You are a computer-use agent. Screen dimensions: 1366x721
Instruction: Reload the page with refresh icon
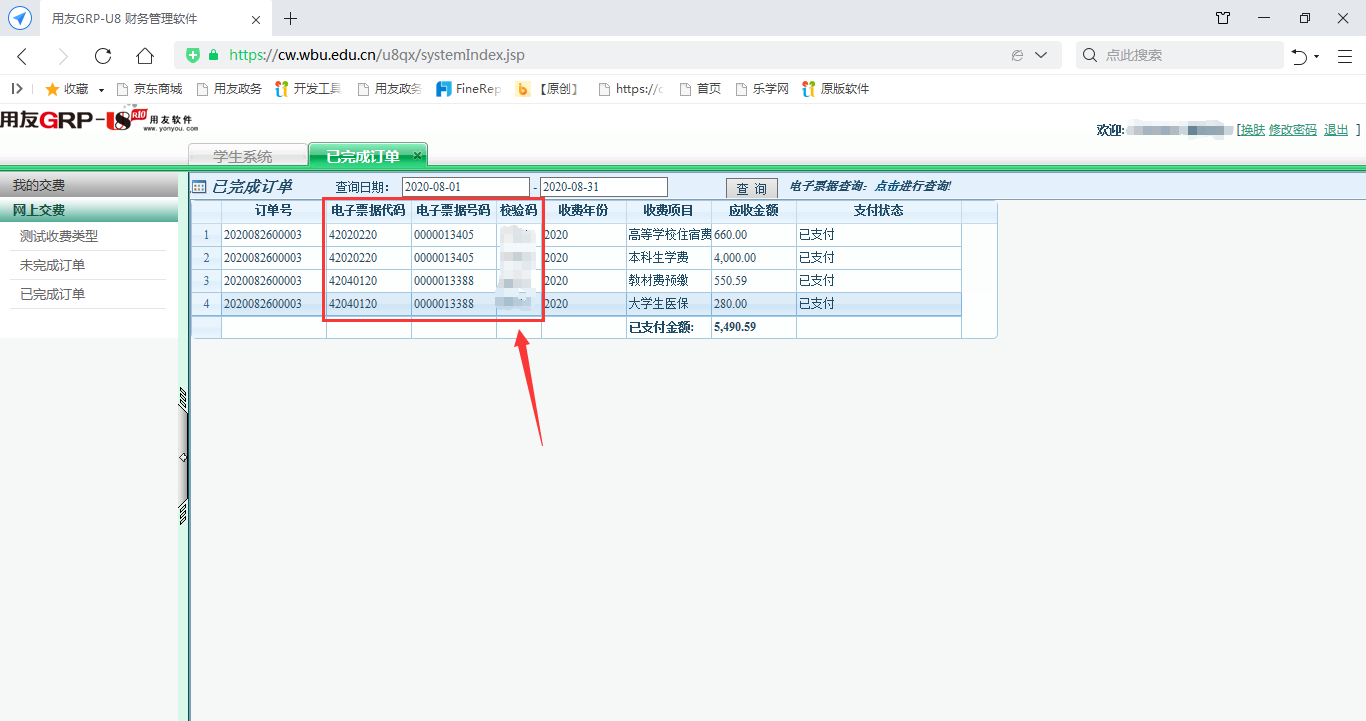(103, 56)
